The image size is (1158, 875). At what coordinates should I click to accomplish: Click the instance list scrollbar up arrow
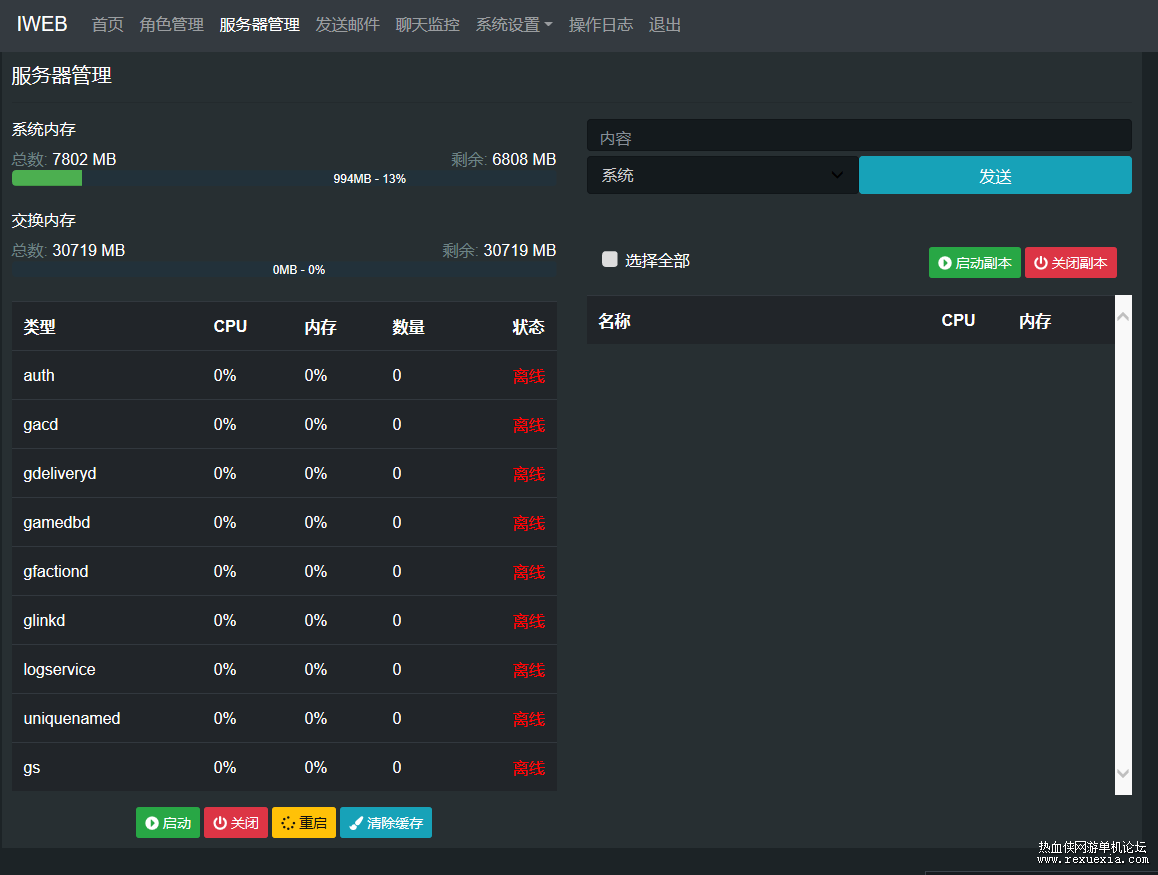[x=1123, y=317]
